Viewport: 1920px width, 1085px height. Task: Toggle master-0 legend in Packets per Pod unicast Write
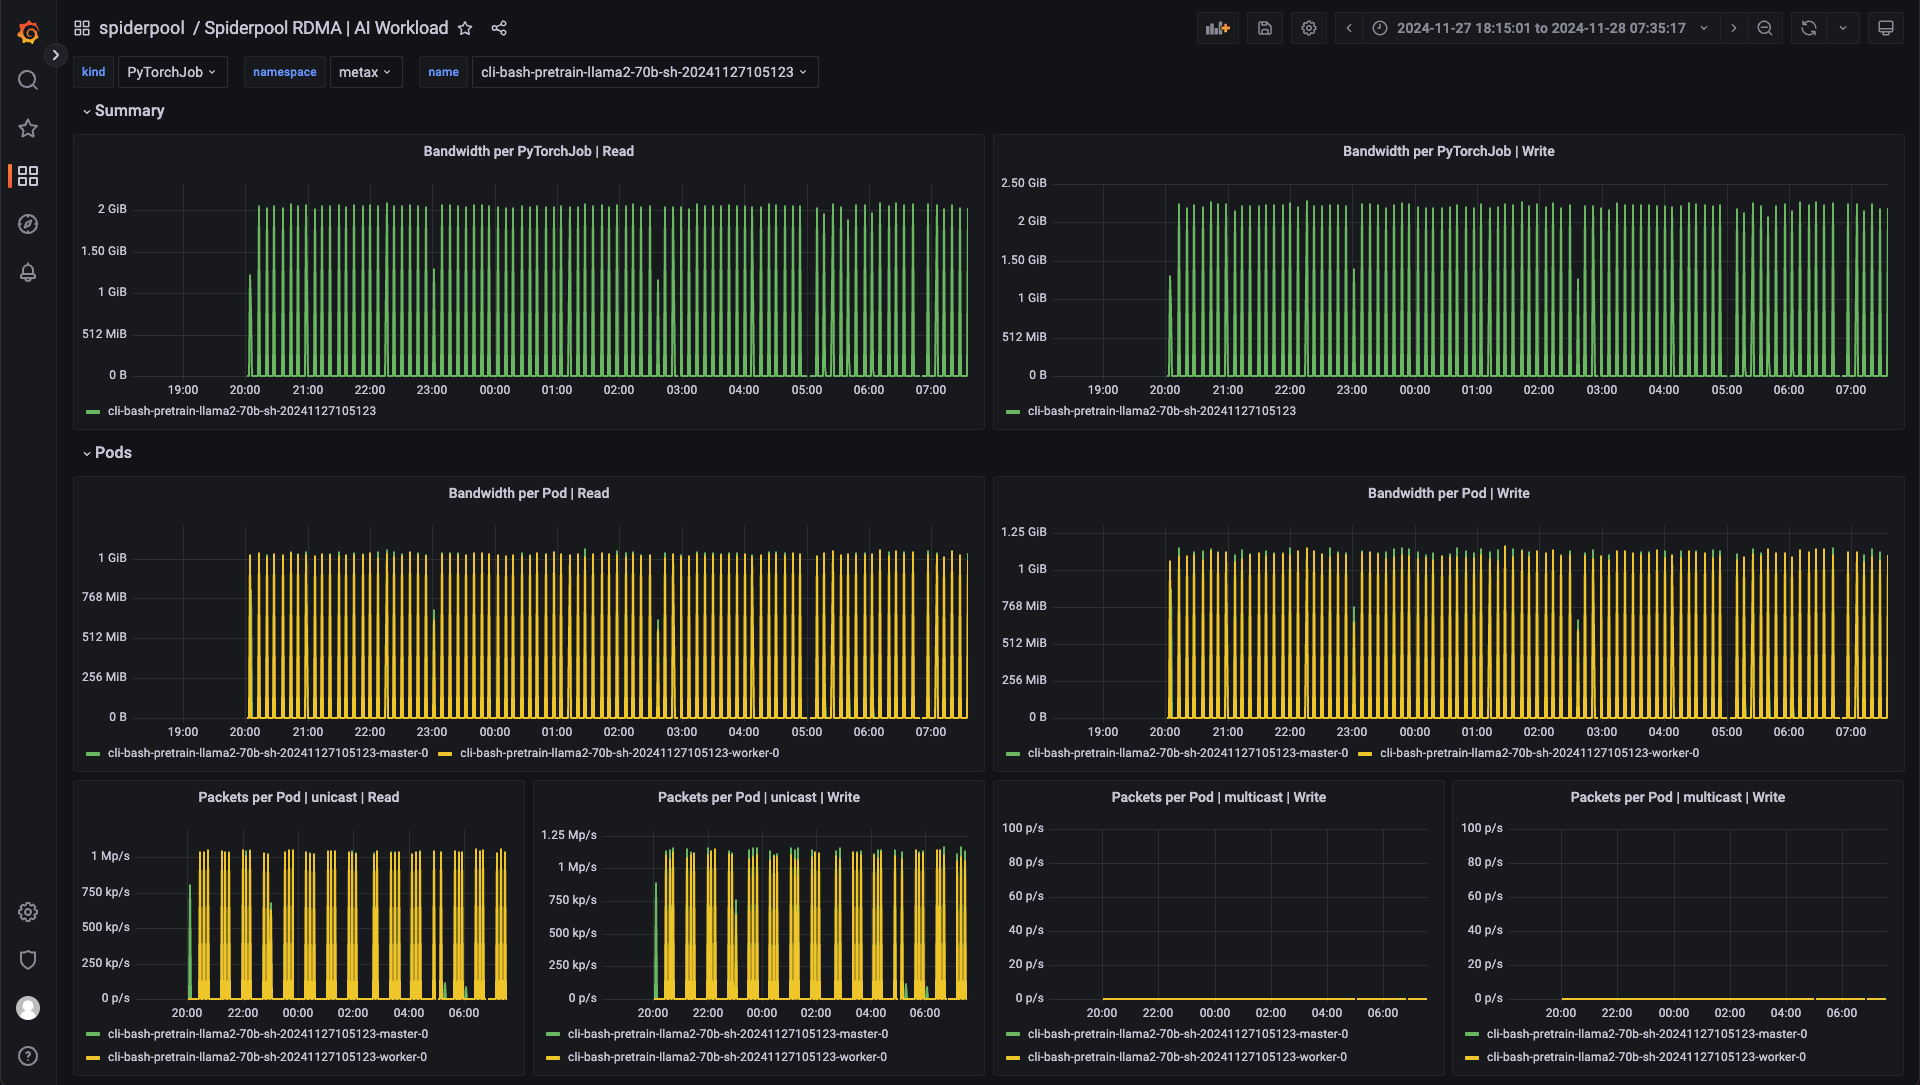(x=728, y=1034)
